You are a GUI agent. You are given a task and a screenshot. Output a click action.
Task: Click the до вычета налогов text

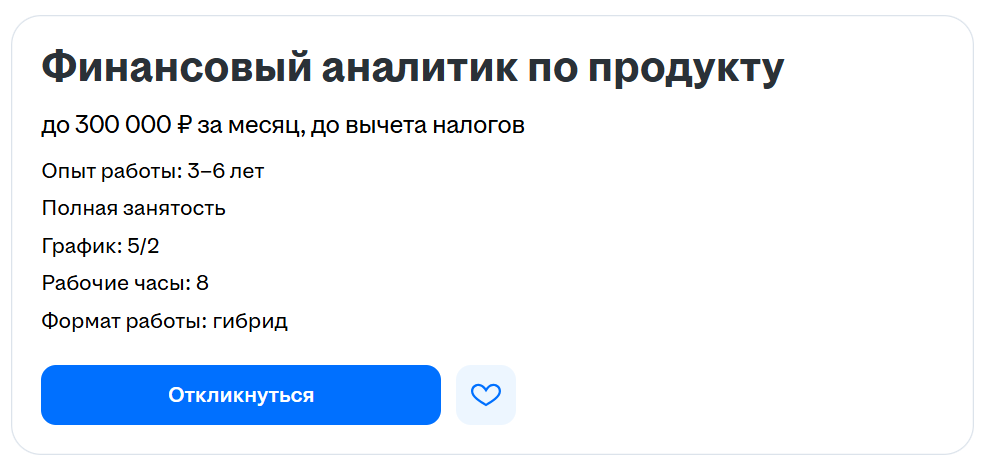coord(418,126)
